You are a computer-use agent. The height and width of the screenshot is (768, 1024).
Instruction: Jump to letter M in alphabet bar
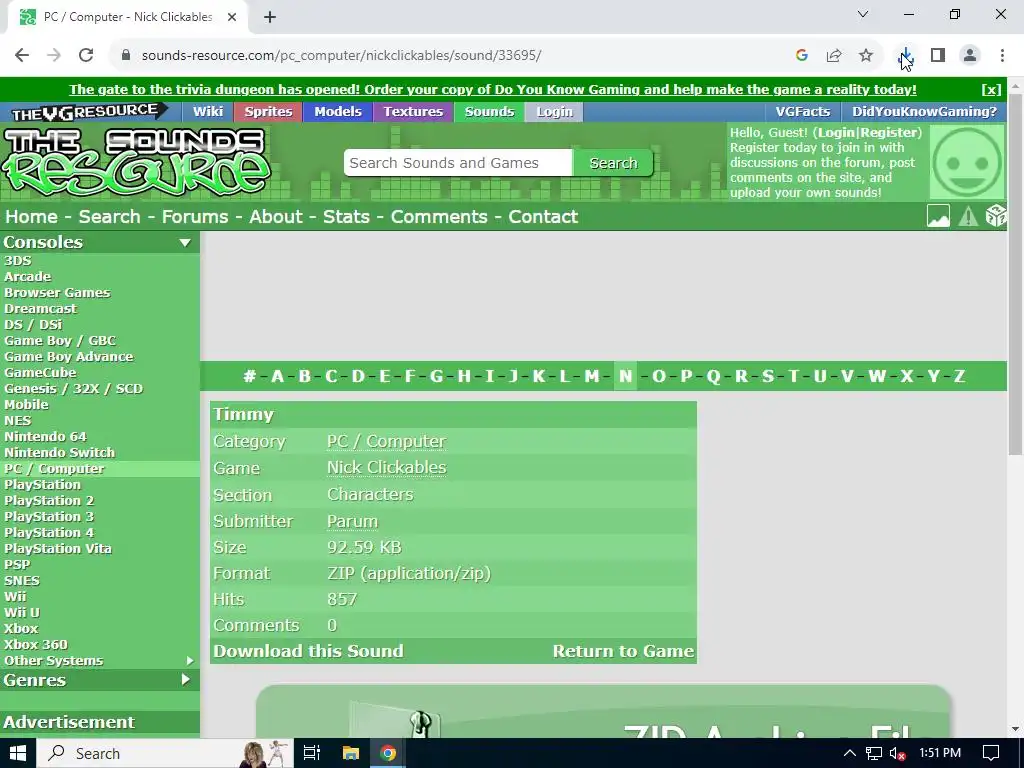[x=592, y=376]
